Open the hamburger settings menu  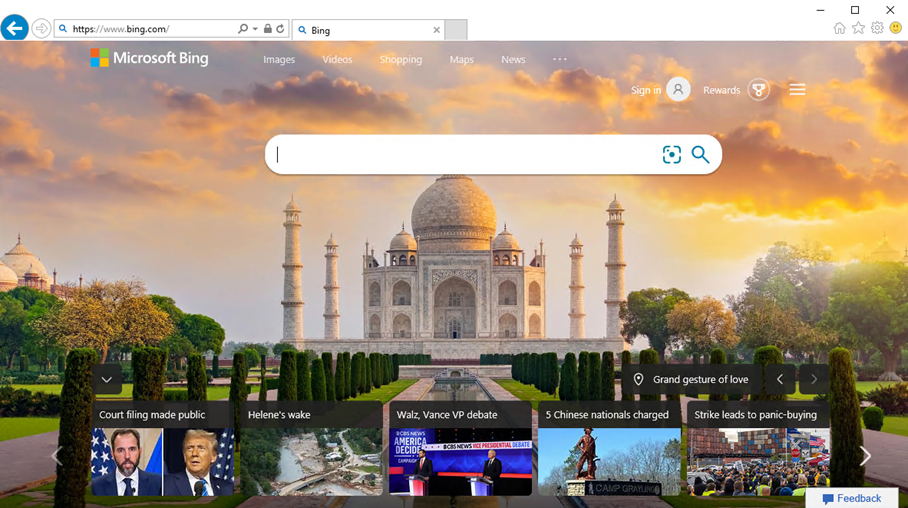click(797, 89)
